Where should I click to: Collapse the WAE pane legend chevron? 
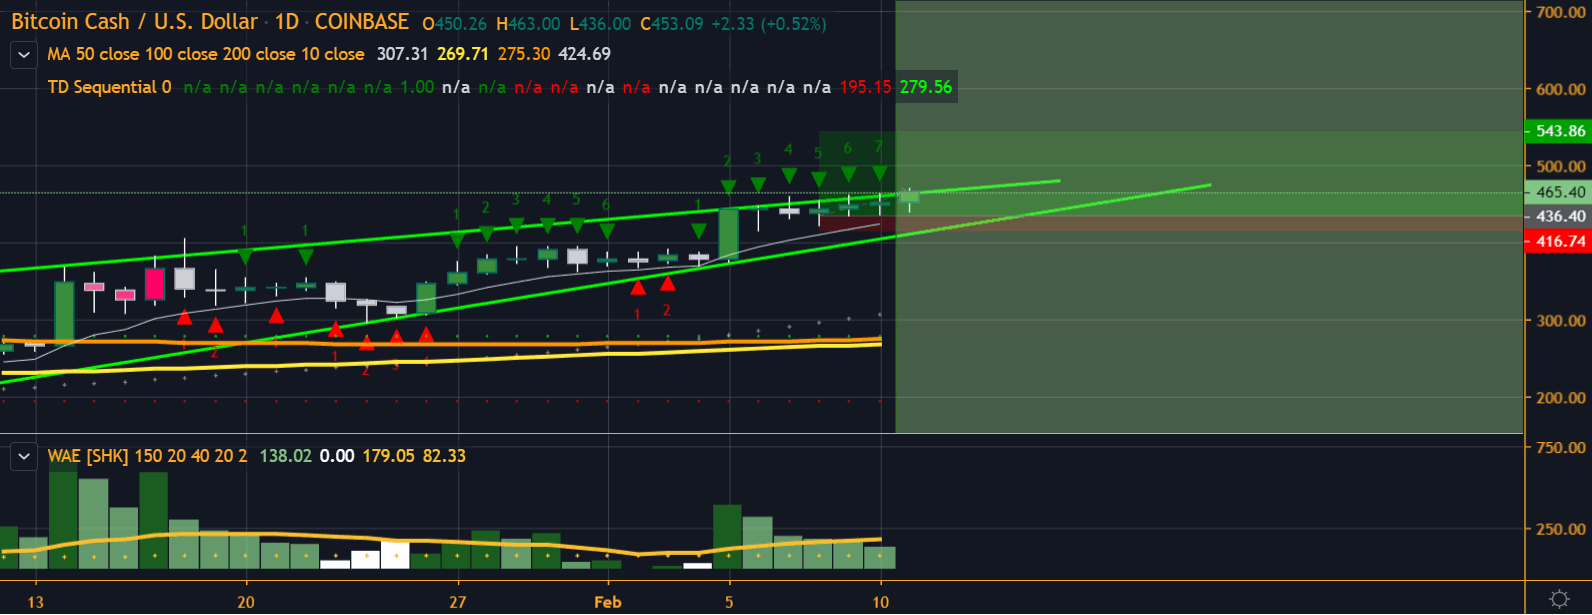(24, 457)
